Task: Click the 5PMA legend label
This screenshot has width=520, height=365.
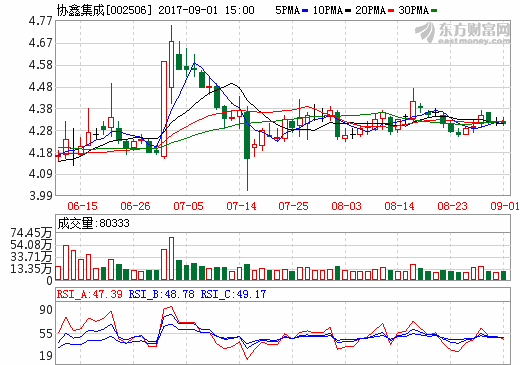Action: [288, 10]
